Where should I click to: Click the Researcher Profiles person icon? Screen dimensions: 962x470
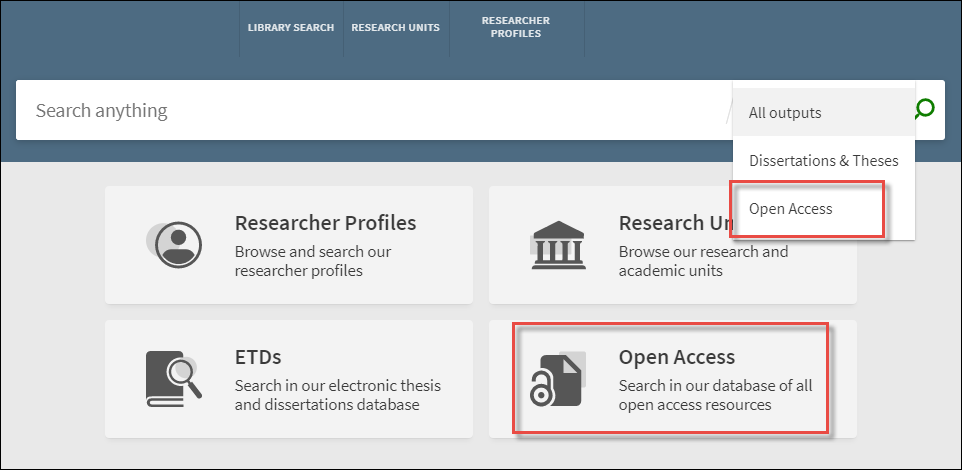(x=175, y=244)
